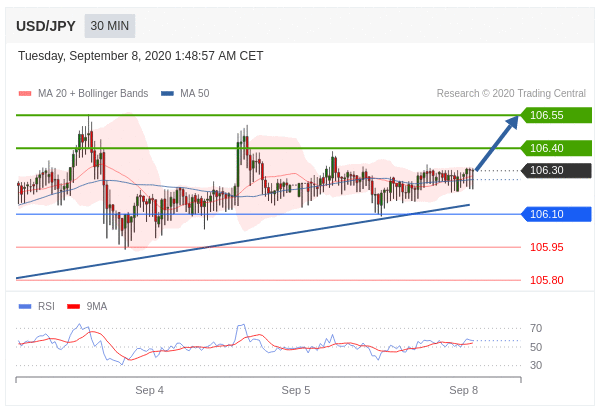Click the 105.95 support level label
The width and height of the screenshot is (600, 413).
tap(546, 247)
